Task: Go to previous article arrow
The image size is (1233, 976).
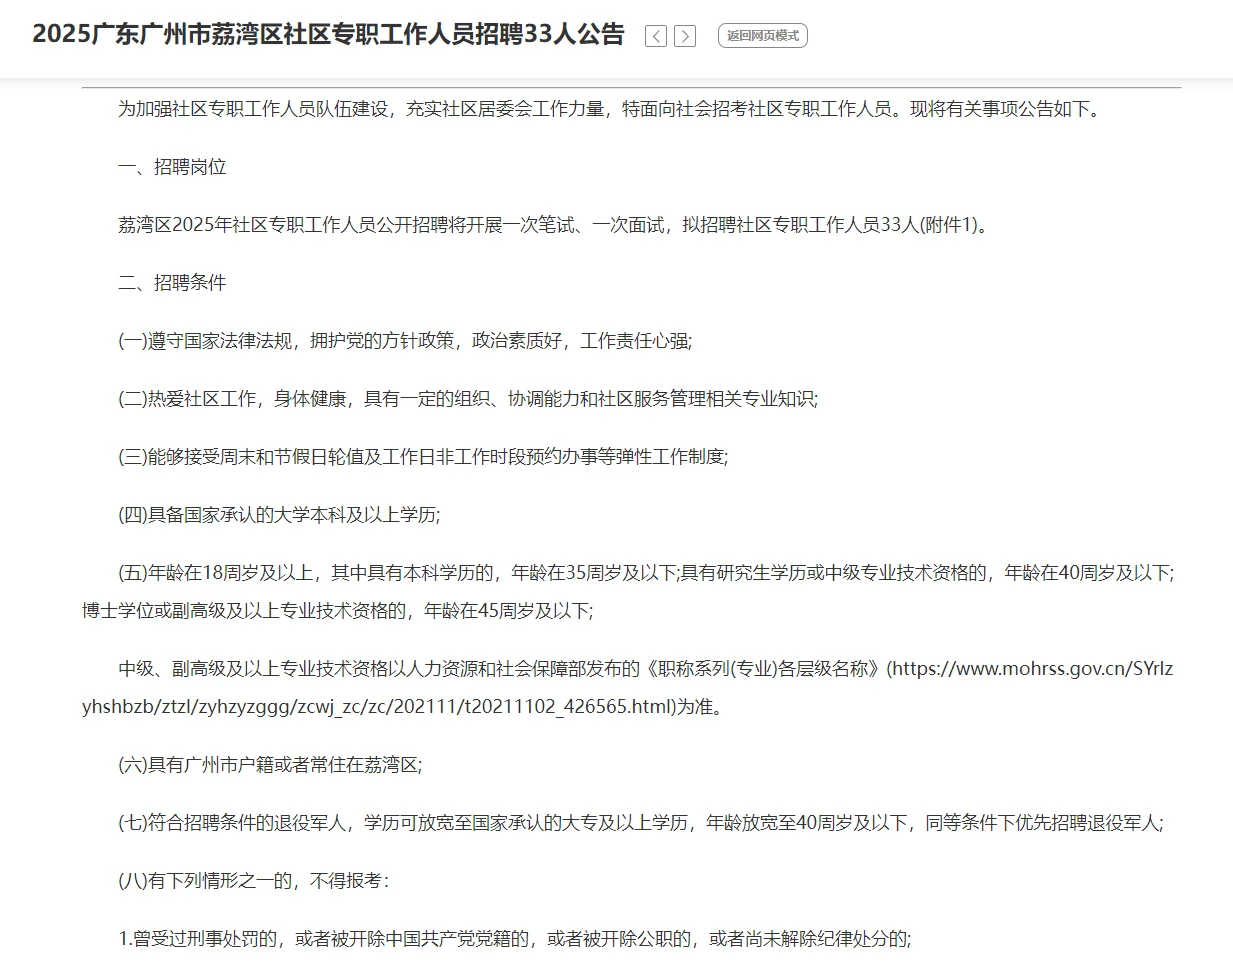Action: coord(656,36)
